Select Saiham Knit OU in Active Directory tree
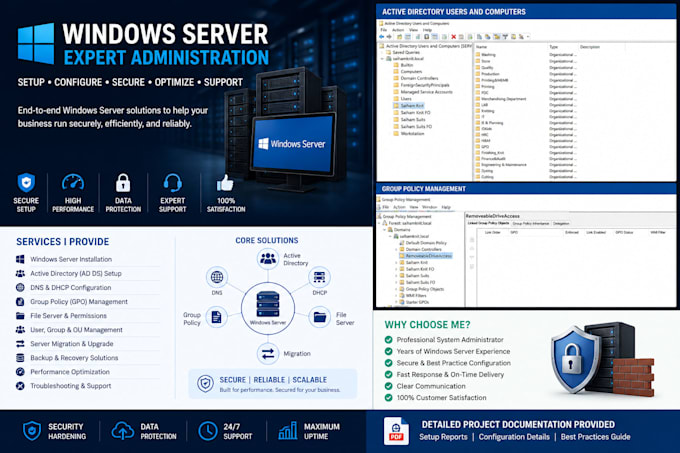680x453 pixels. [x=409, y=106]
